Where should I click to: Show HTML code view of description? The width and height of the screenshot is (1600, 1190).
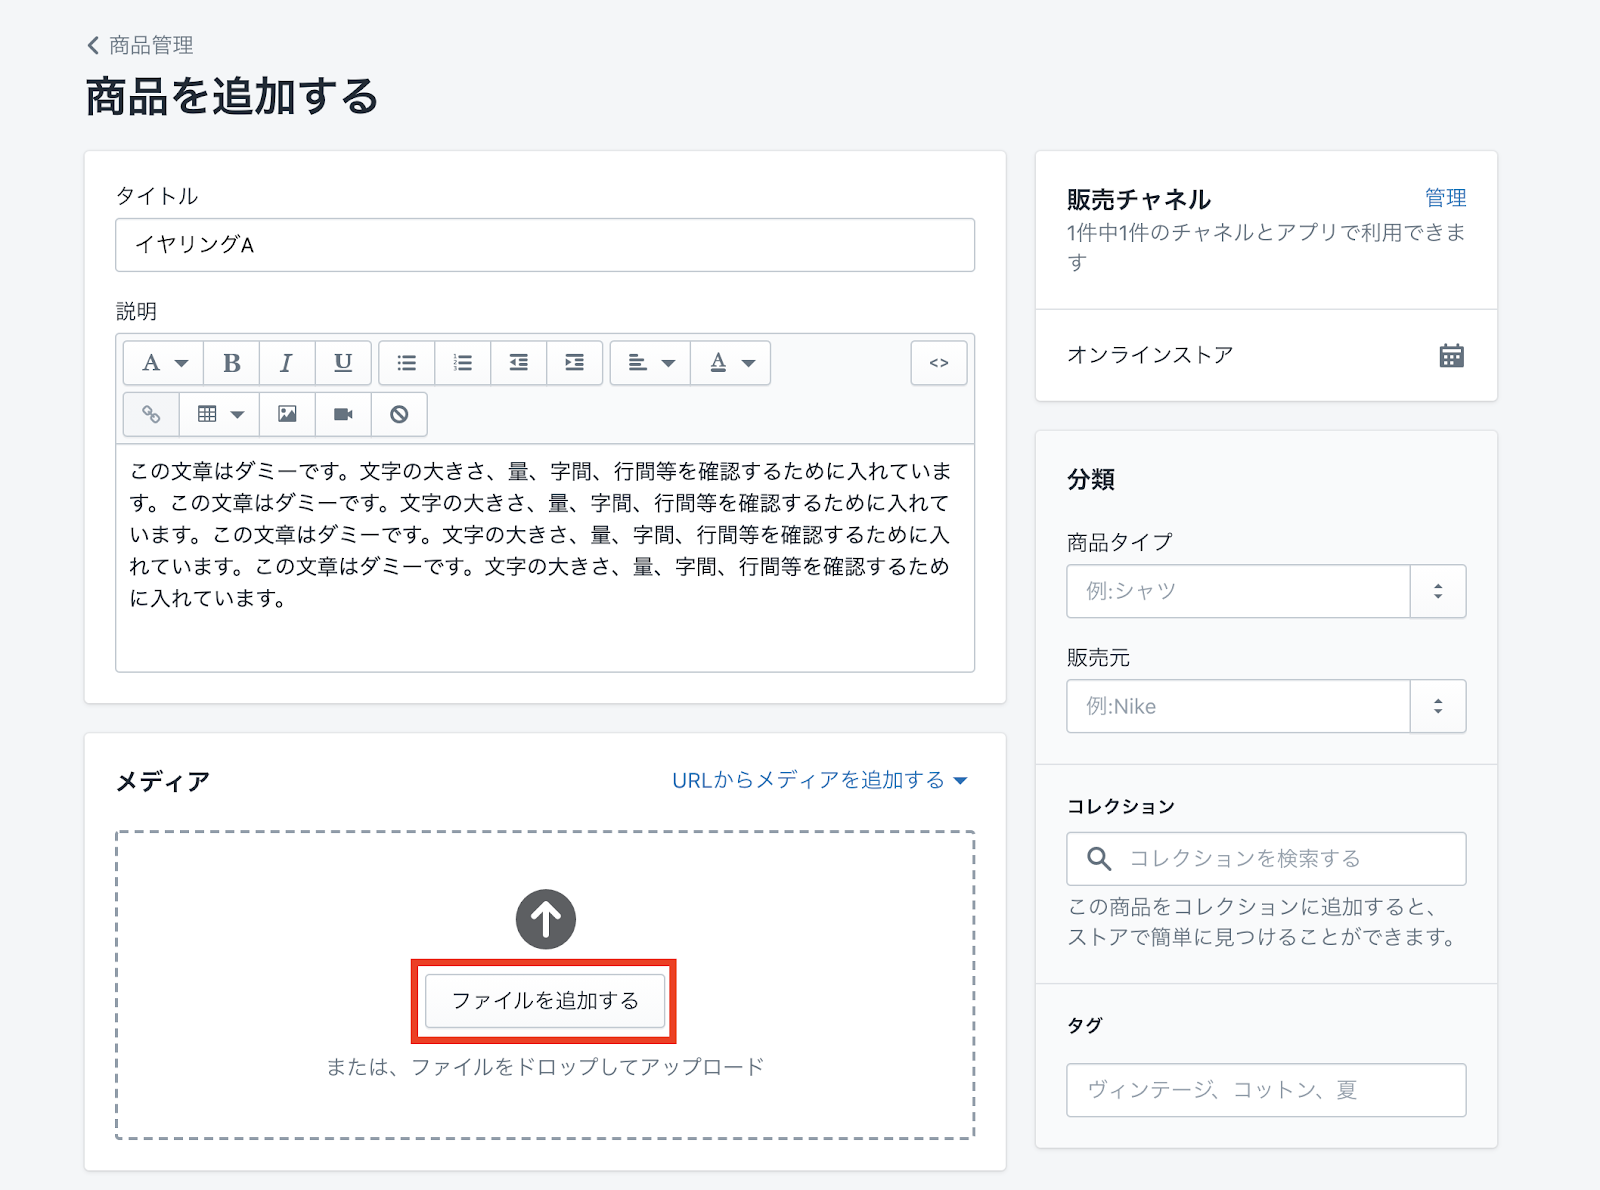(x=938, y=363)
